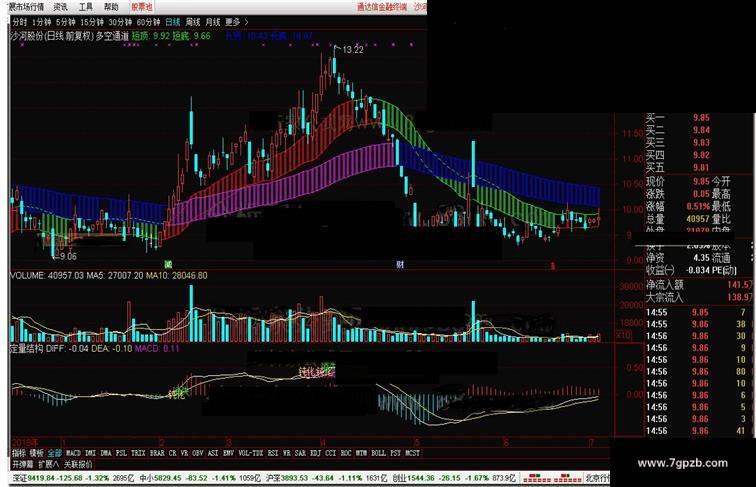The image size is (756, 487).
Task: Switch to 分时 chart period
Action: coord(20,22)
